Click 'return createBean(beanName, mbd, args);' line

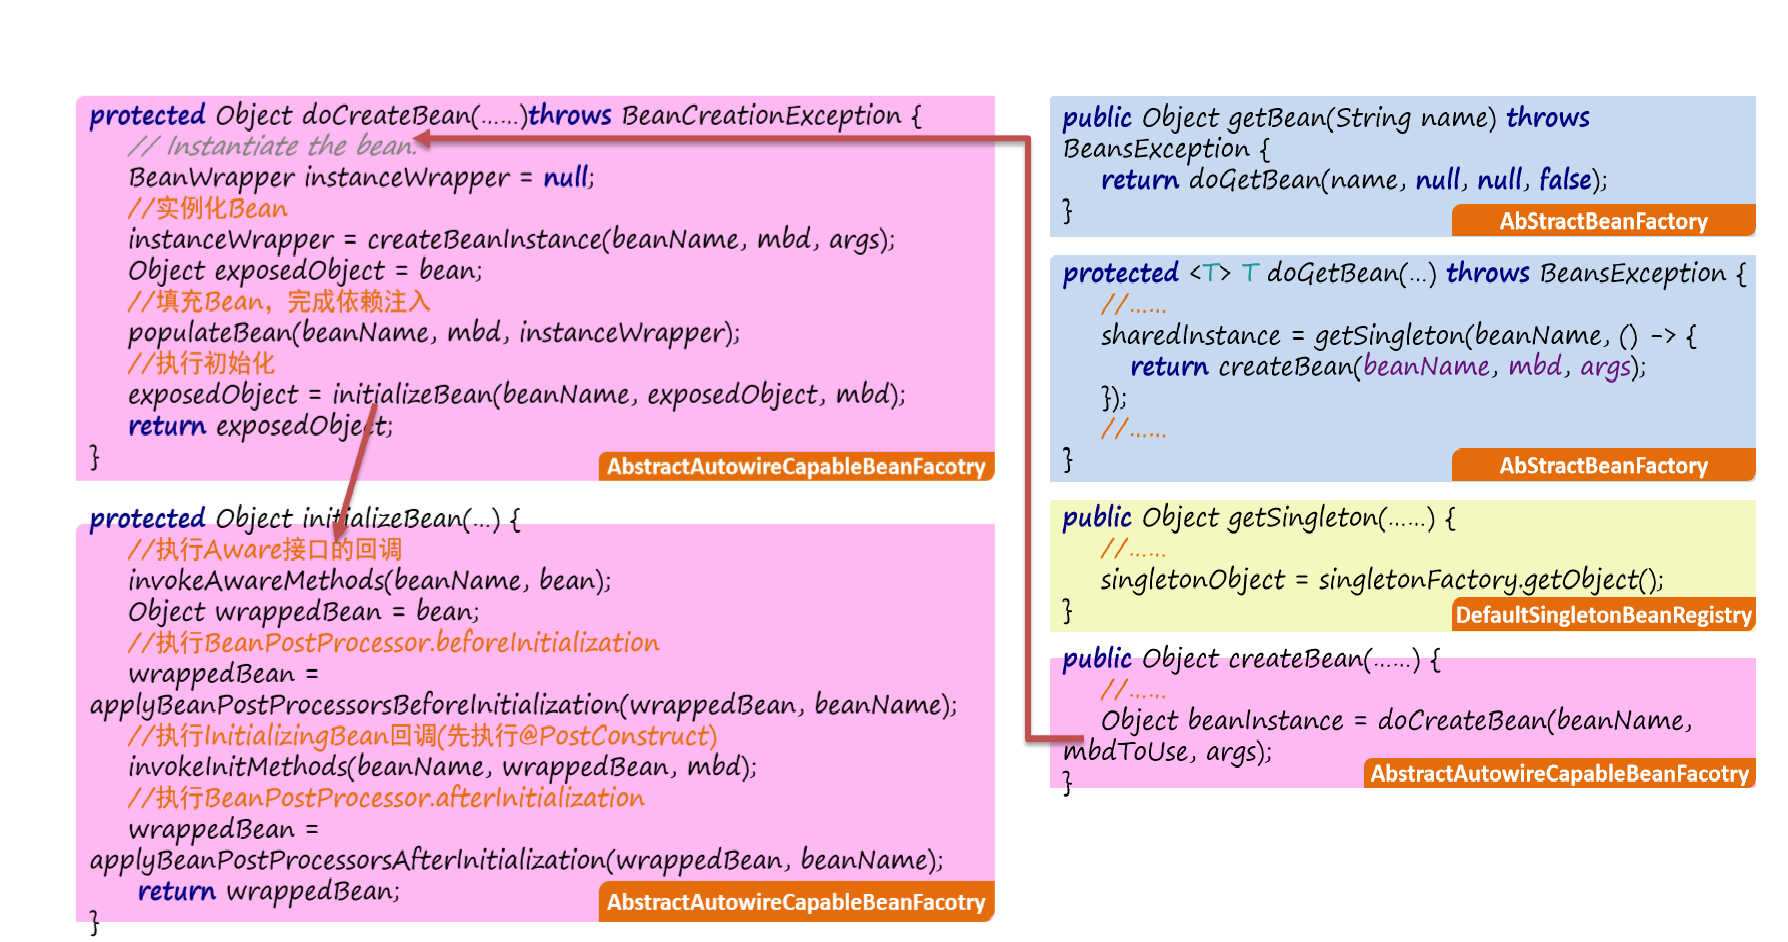click(x=1388, y=366)
